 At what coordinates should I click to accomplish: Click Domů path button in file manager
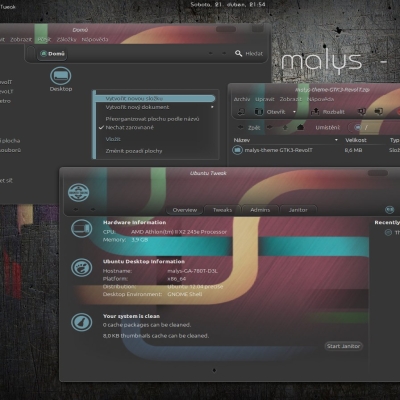click(52, 53)
